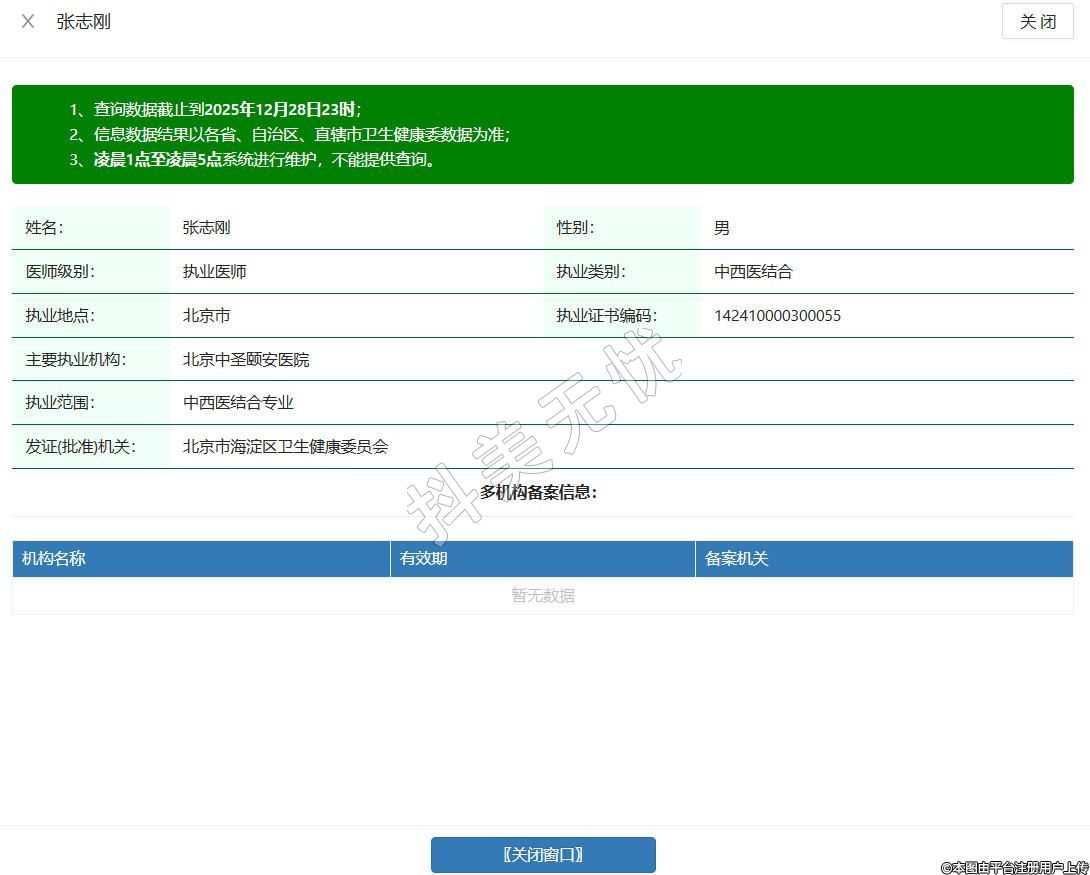The height and width of the screenshot is (875, 1090).
Task: Click the gender value 男
Action: pyautogui.click(x=722, y=228)
